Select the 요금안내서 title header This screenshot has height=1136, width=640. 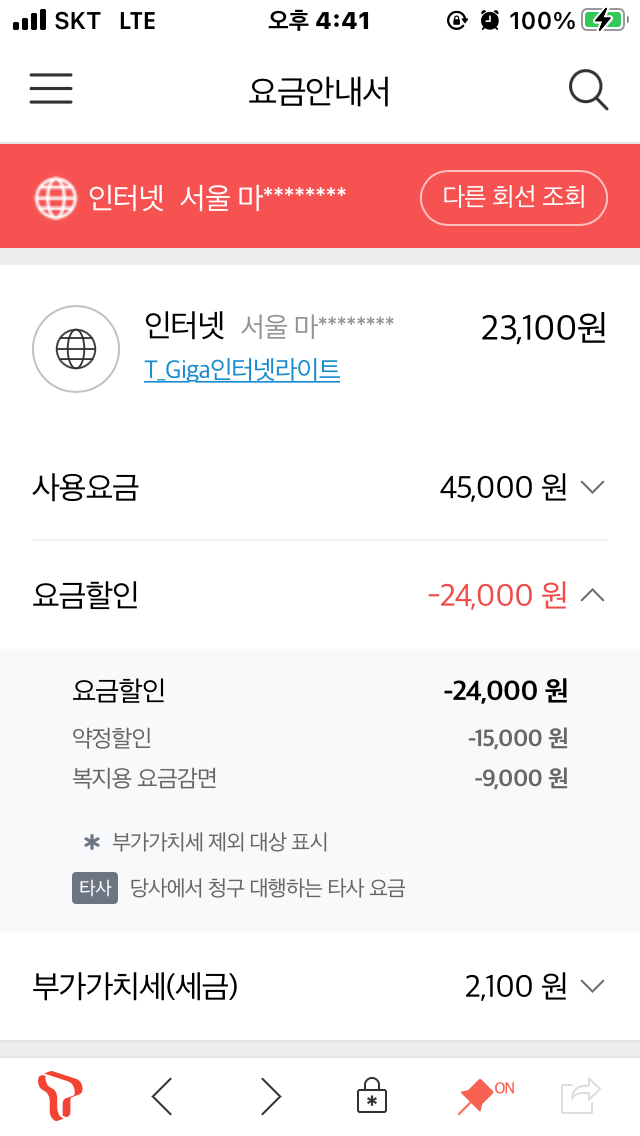coord(320,89)
